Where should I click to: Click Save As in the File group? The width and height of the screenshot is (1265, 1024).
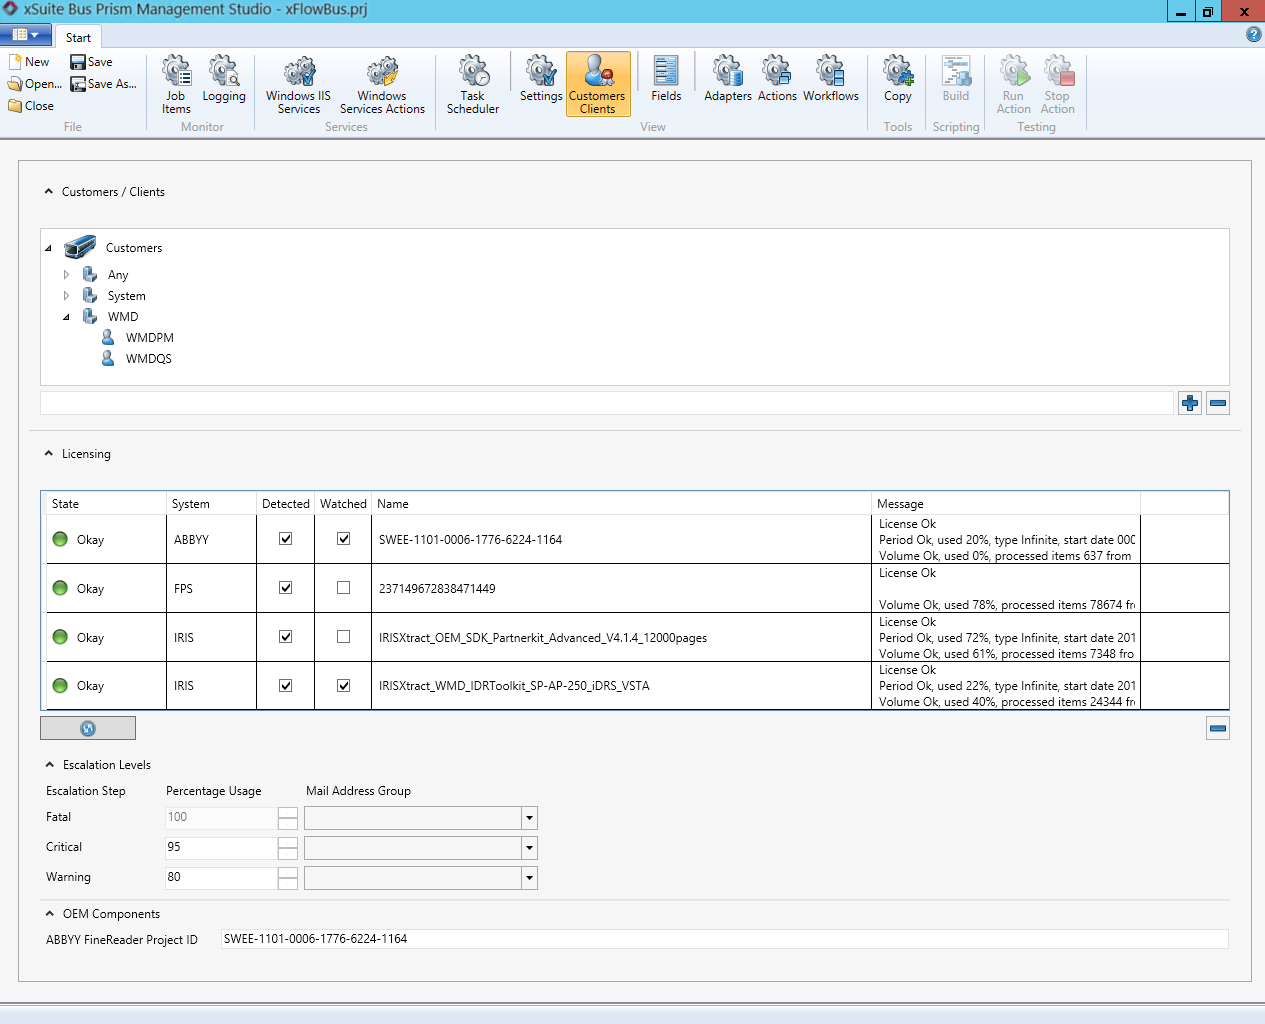103,84
